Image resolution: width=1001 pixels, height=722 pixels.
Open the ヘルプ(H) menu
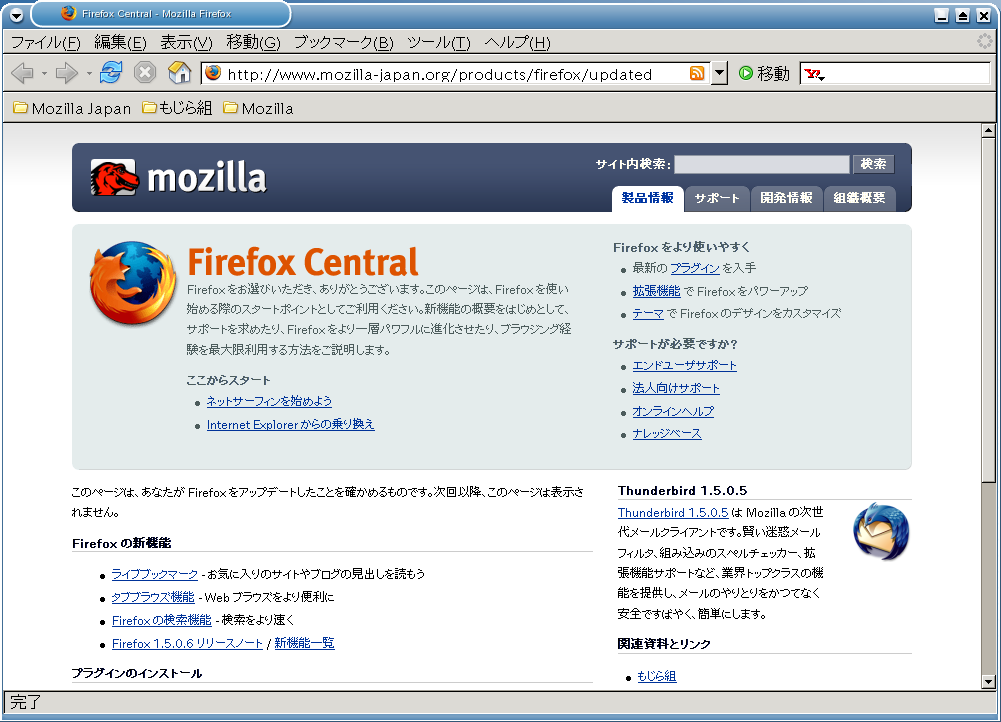[517, 43]
